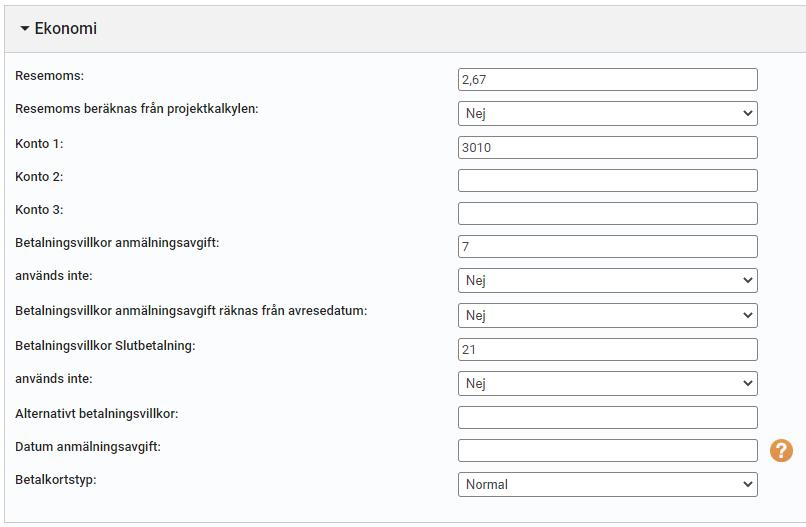Click Betalningsvillkor anmälningsavgift field showing 7
806x527 pixels.
pos(608,246)
